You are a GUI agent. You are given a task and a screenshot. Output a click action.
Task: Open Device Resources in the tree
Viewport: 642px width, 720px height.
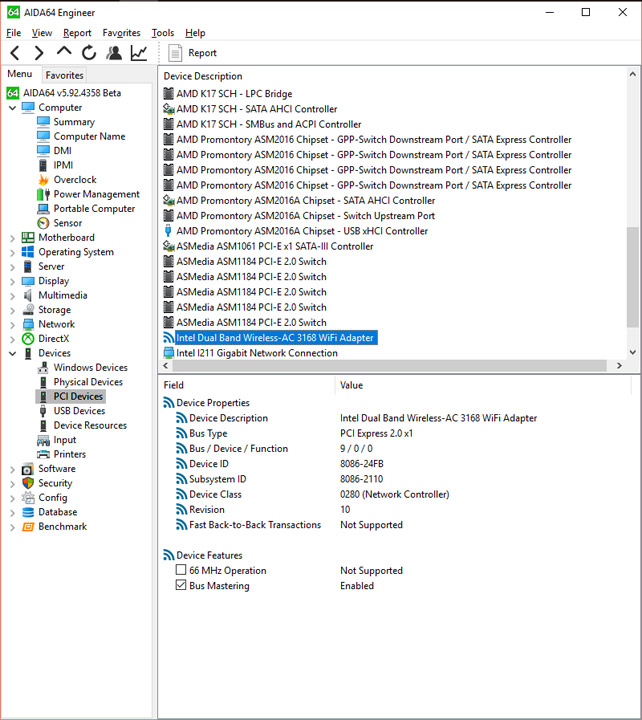pos(90,425)
